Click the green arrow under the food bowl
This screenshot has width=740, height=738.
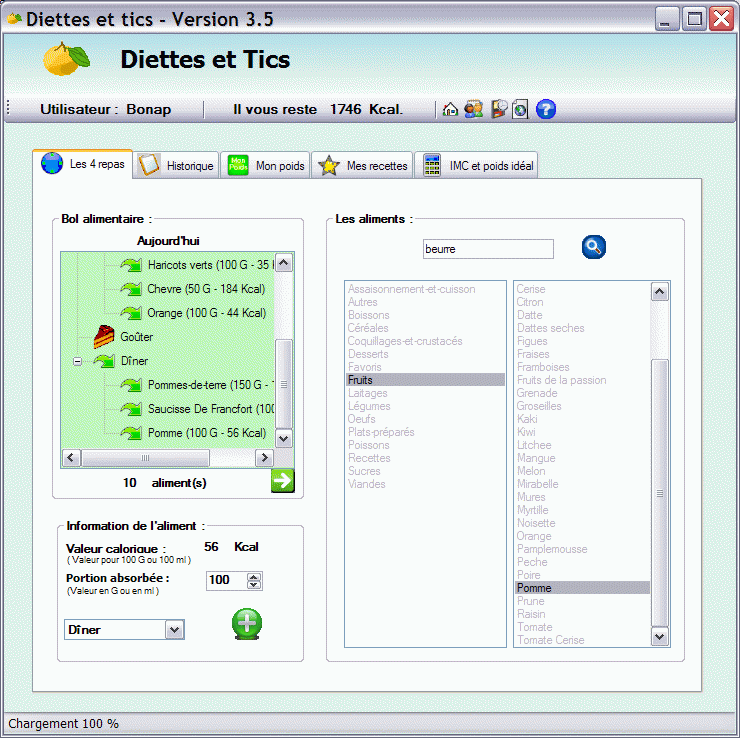pyautogui.click(x=282, y=481)
